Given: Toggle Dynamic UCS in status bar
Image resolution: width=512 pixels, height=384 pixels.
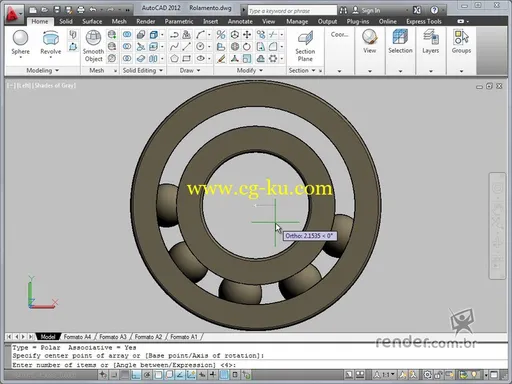Looking at the screenshot, I should pyautogui.click(x=191, y=375).
